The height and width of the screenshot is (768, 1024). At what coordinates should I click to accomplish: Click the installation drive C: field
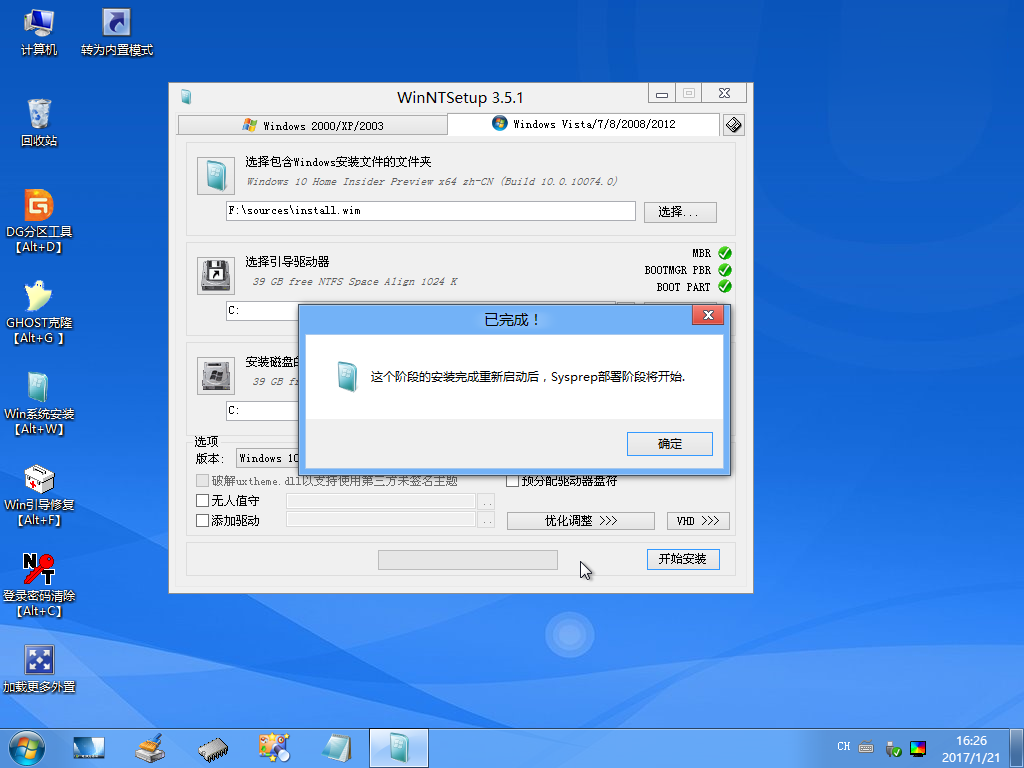click(x=263, y=411)
